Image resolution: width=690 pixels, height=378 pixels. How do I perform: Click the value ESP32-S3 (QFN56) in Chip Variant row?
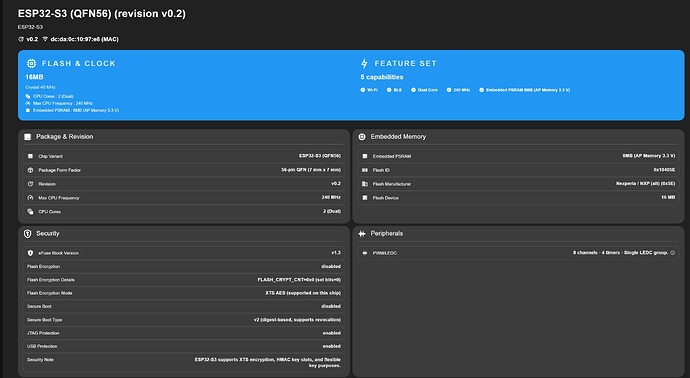point(320,156)
